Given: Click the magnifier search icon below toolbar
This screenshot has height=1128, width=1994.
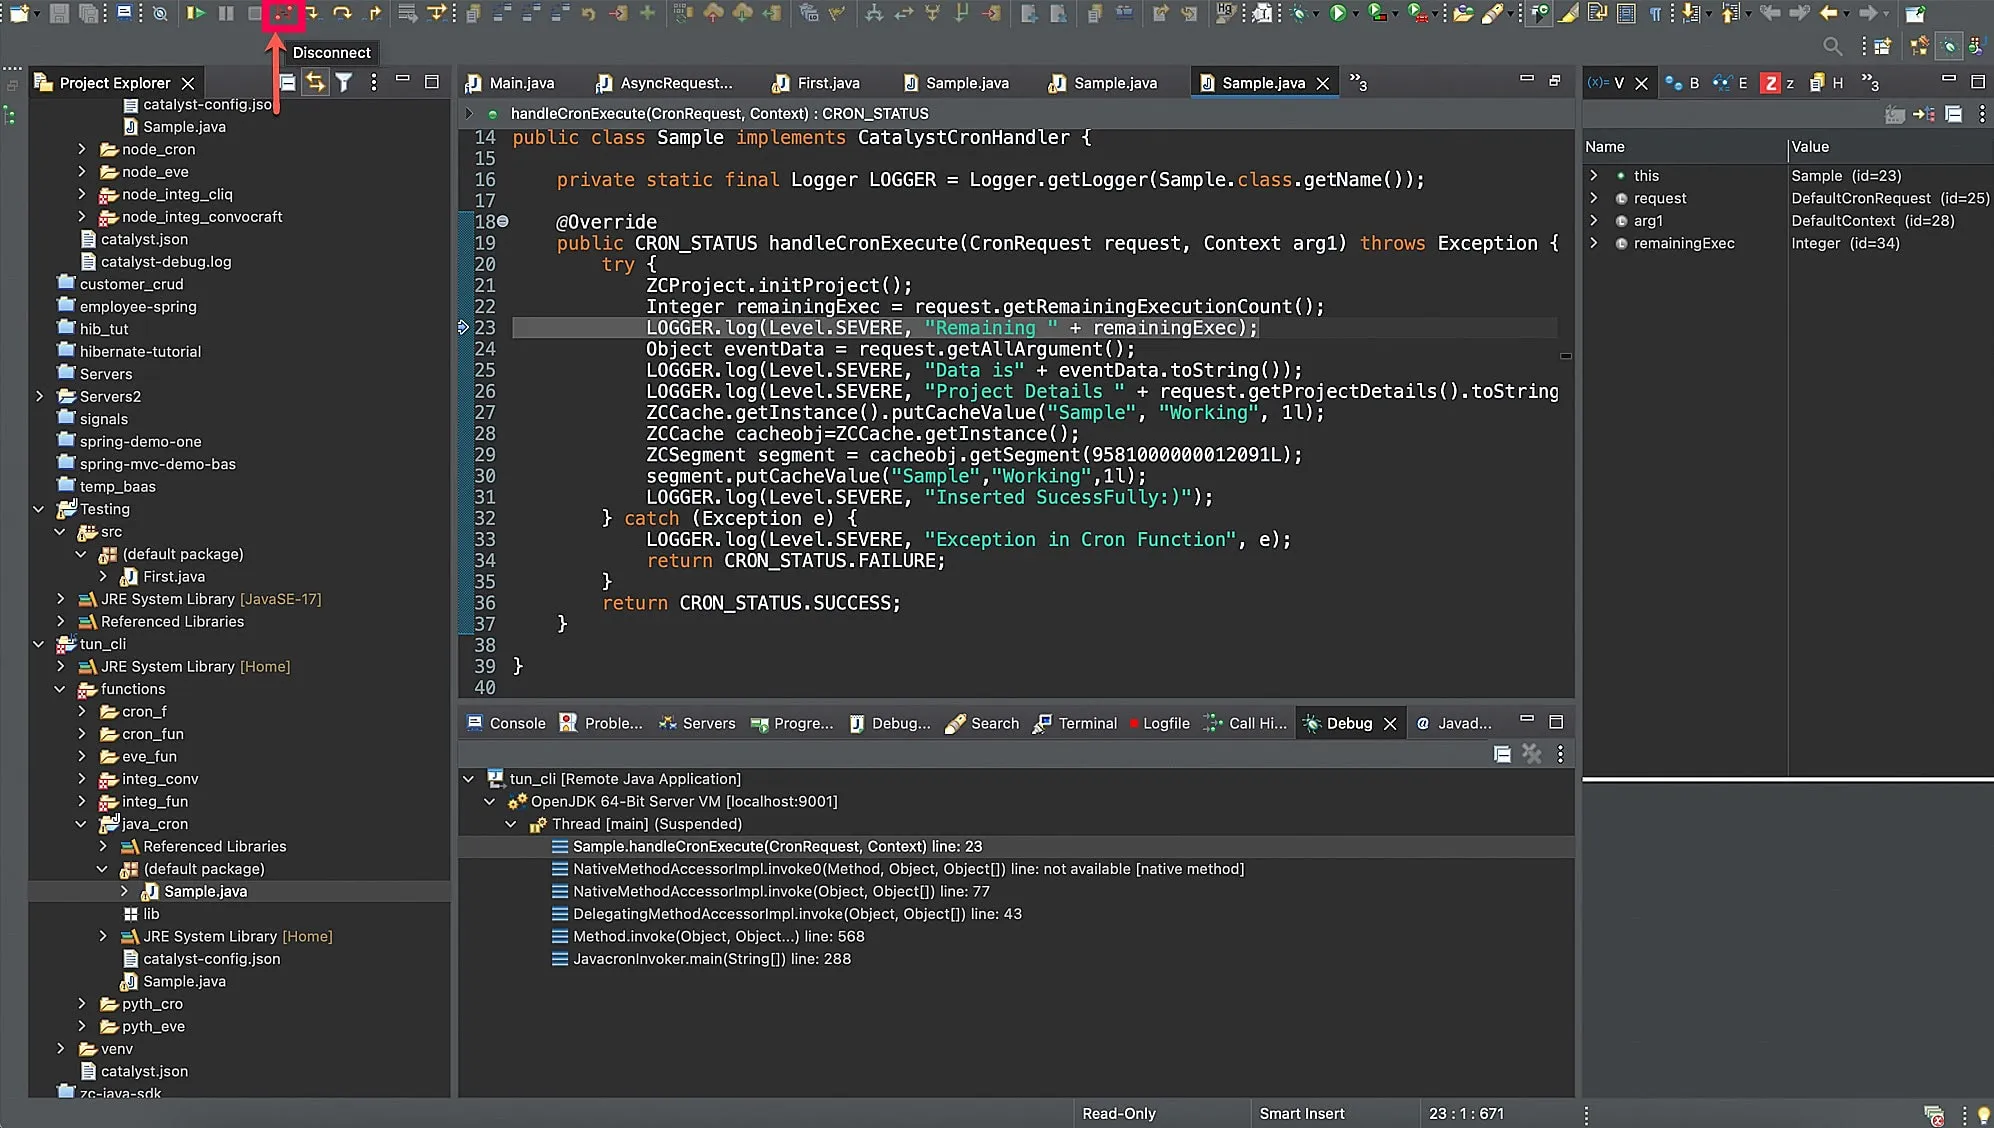Looking at the screenshot, I should pos(1834,47).
